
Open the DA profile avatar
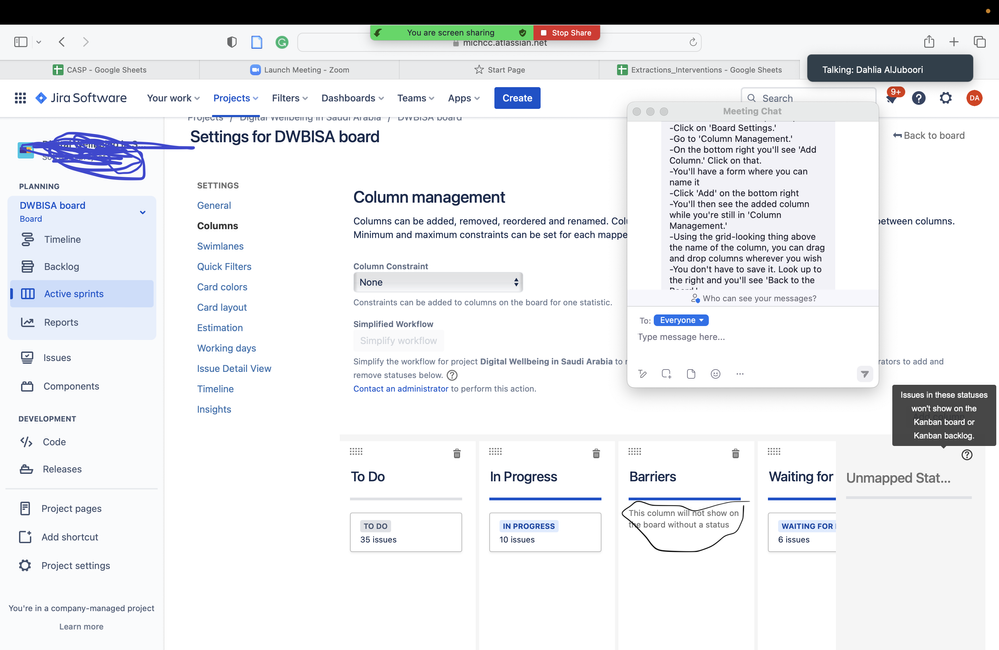click(x=974, y=98)
